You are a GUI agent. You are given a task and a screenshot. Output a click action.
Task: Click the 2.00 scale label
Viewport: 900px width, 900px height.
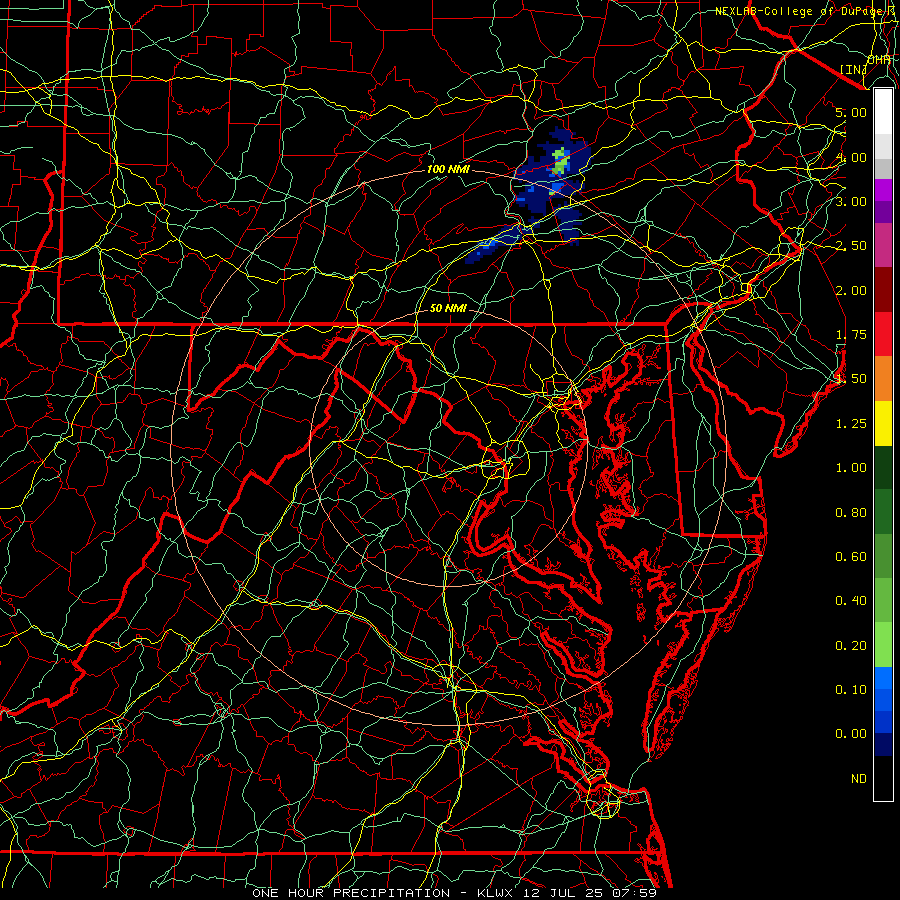click(x=851, y=290)
